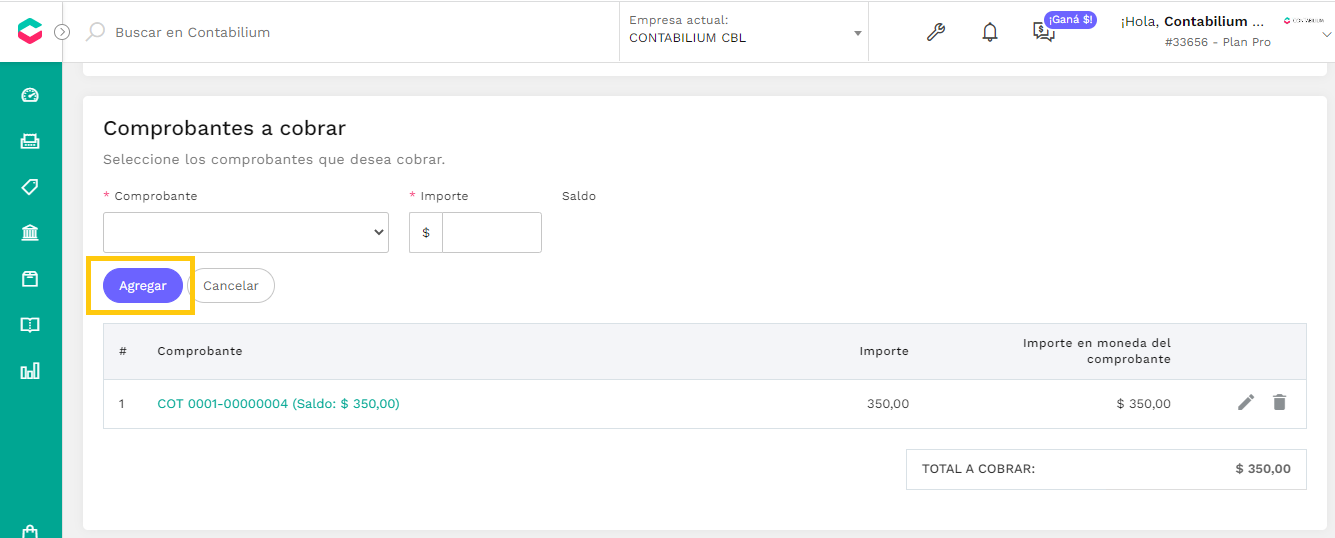The height and width of the screenshot is (538, 1335).
Task: Expand the sidebar with circled arrow
Action: (62, 32)
